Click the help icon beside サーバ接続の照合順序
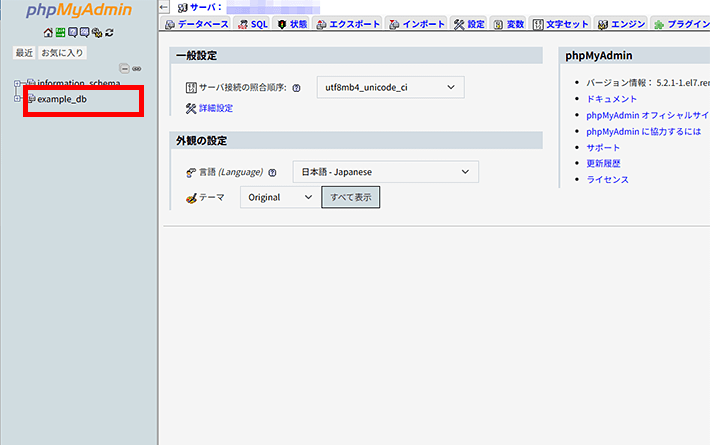 [x=296, y=88]
